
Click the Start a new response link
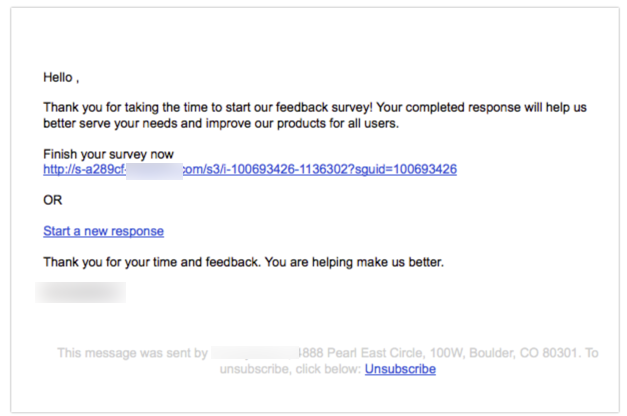[x=103, y=231]
